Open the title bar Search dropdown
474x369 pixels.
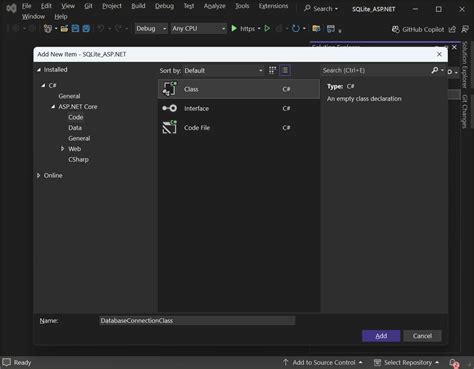tap(321, 9)
